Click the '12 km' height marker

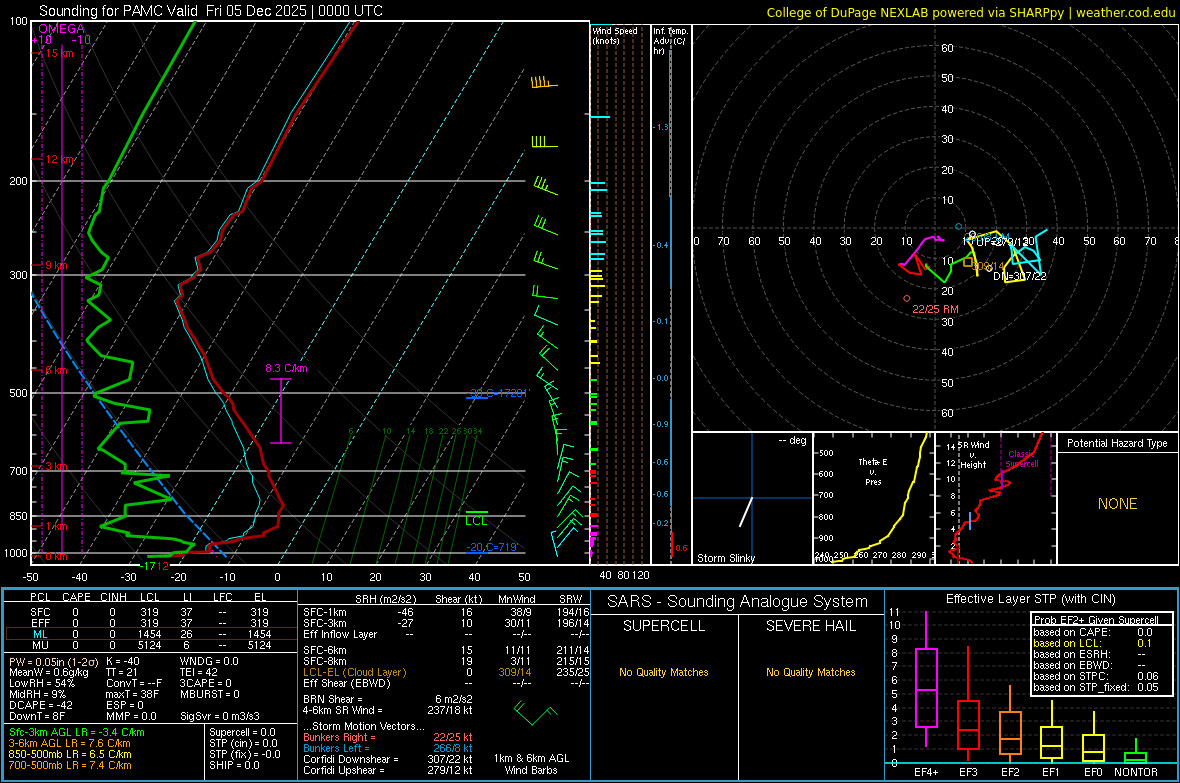(x=59, y=160)
